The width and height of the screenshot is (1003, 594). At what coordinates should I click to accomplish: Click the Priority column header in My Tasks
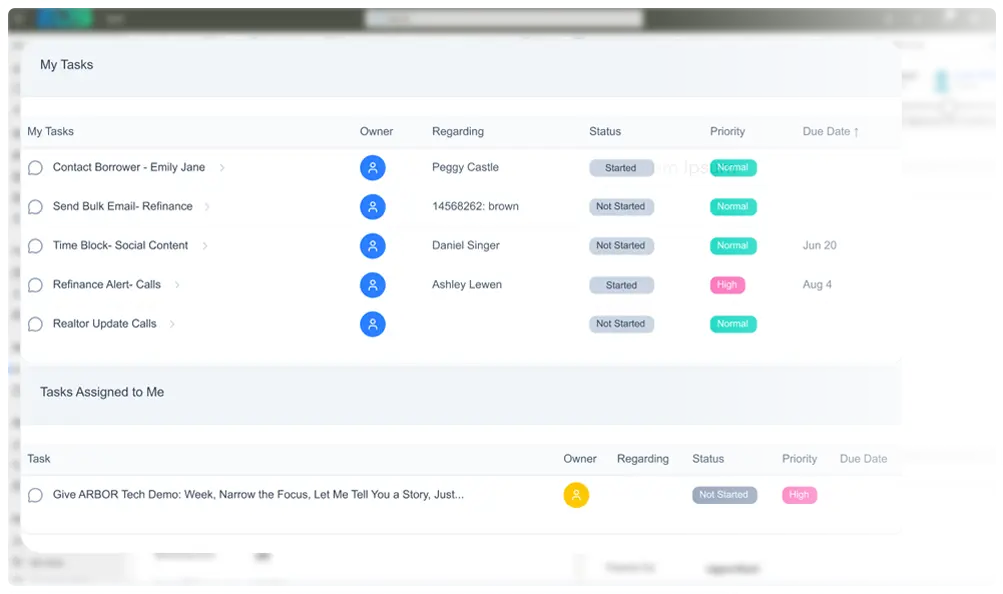click(727, 132)
